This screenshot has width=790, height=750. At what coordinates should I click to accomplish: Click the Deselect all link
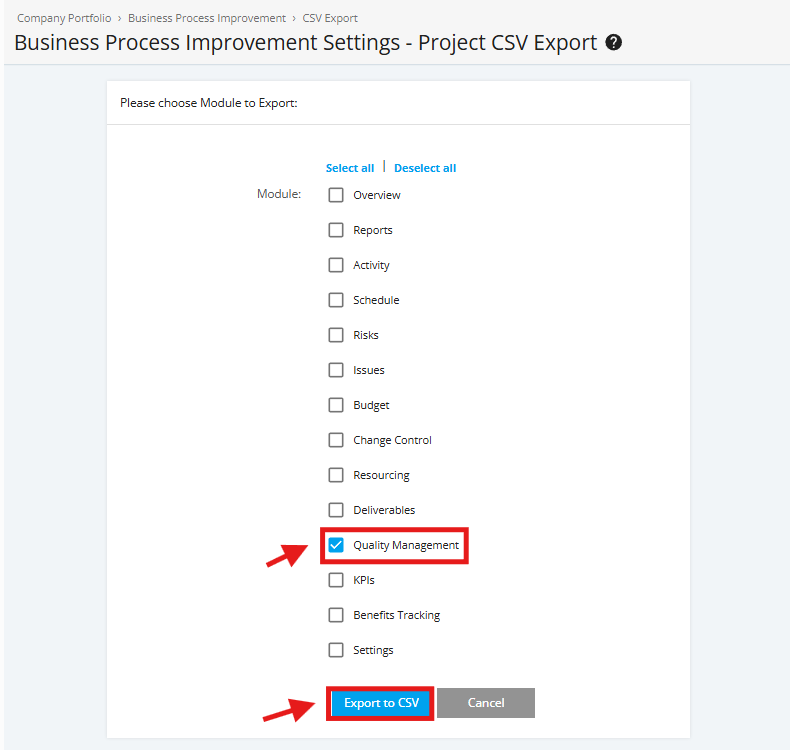tap(425, 168)
